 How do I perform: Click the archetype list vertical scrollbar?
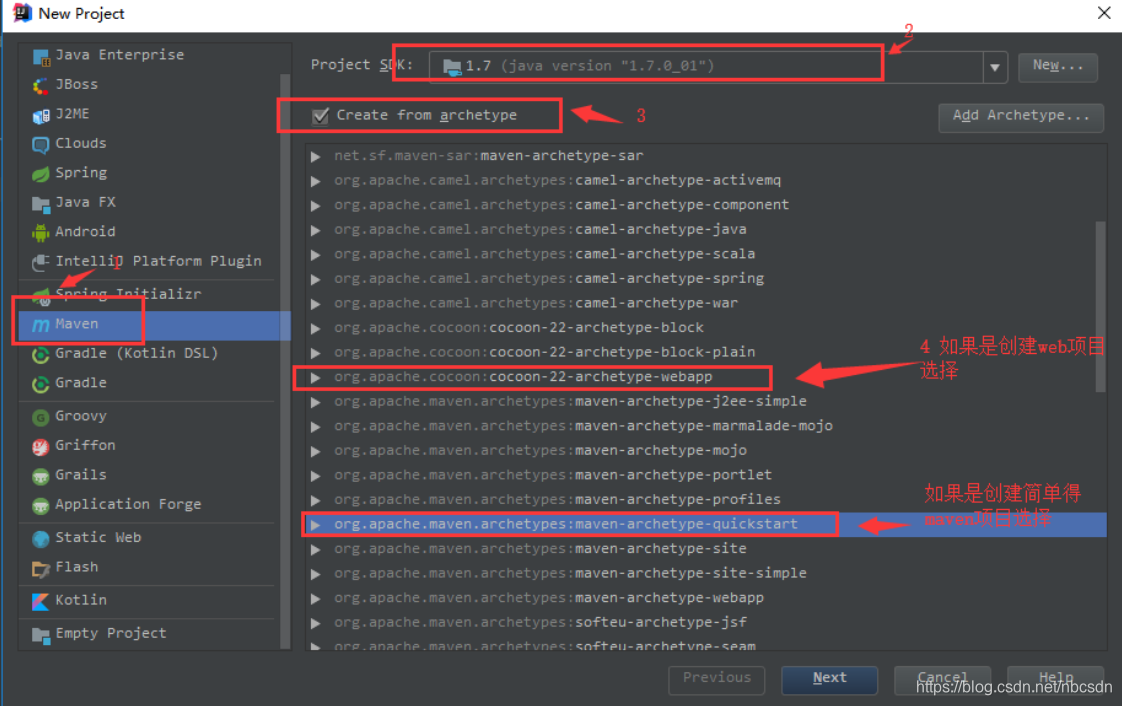click(x=1101, y=306)
